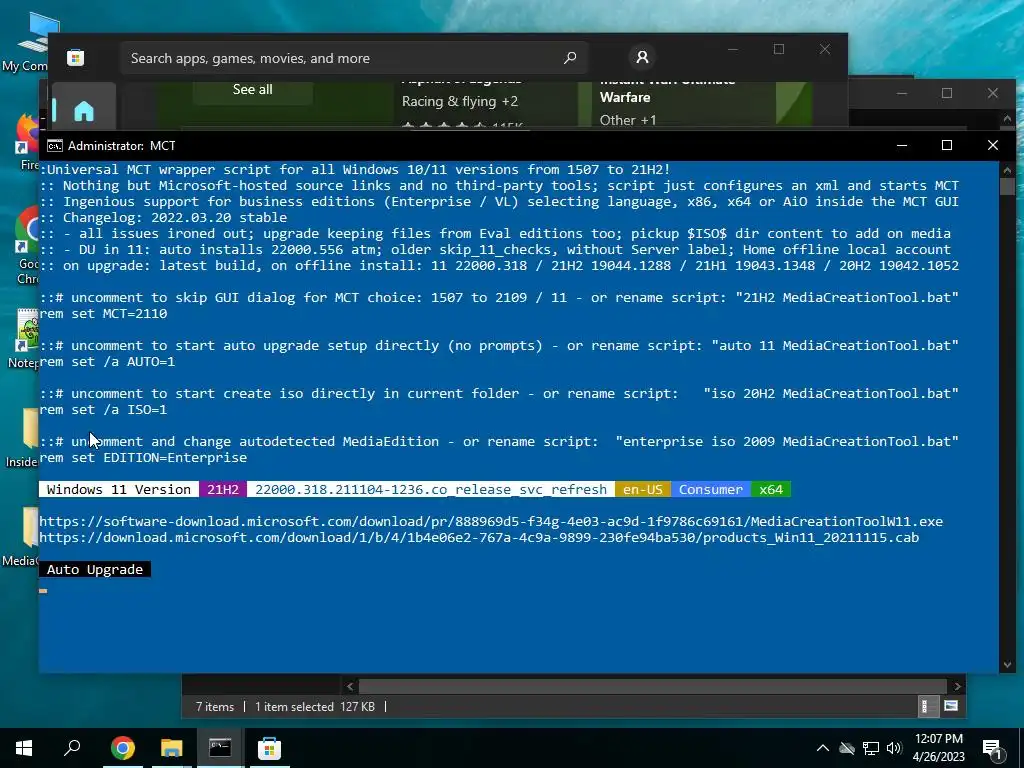This screenshot has width=1024, height=768.
Task: Click the en-US language label
Action: tap(643, 489)
